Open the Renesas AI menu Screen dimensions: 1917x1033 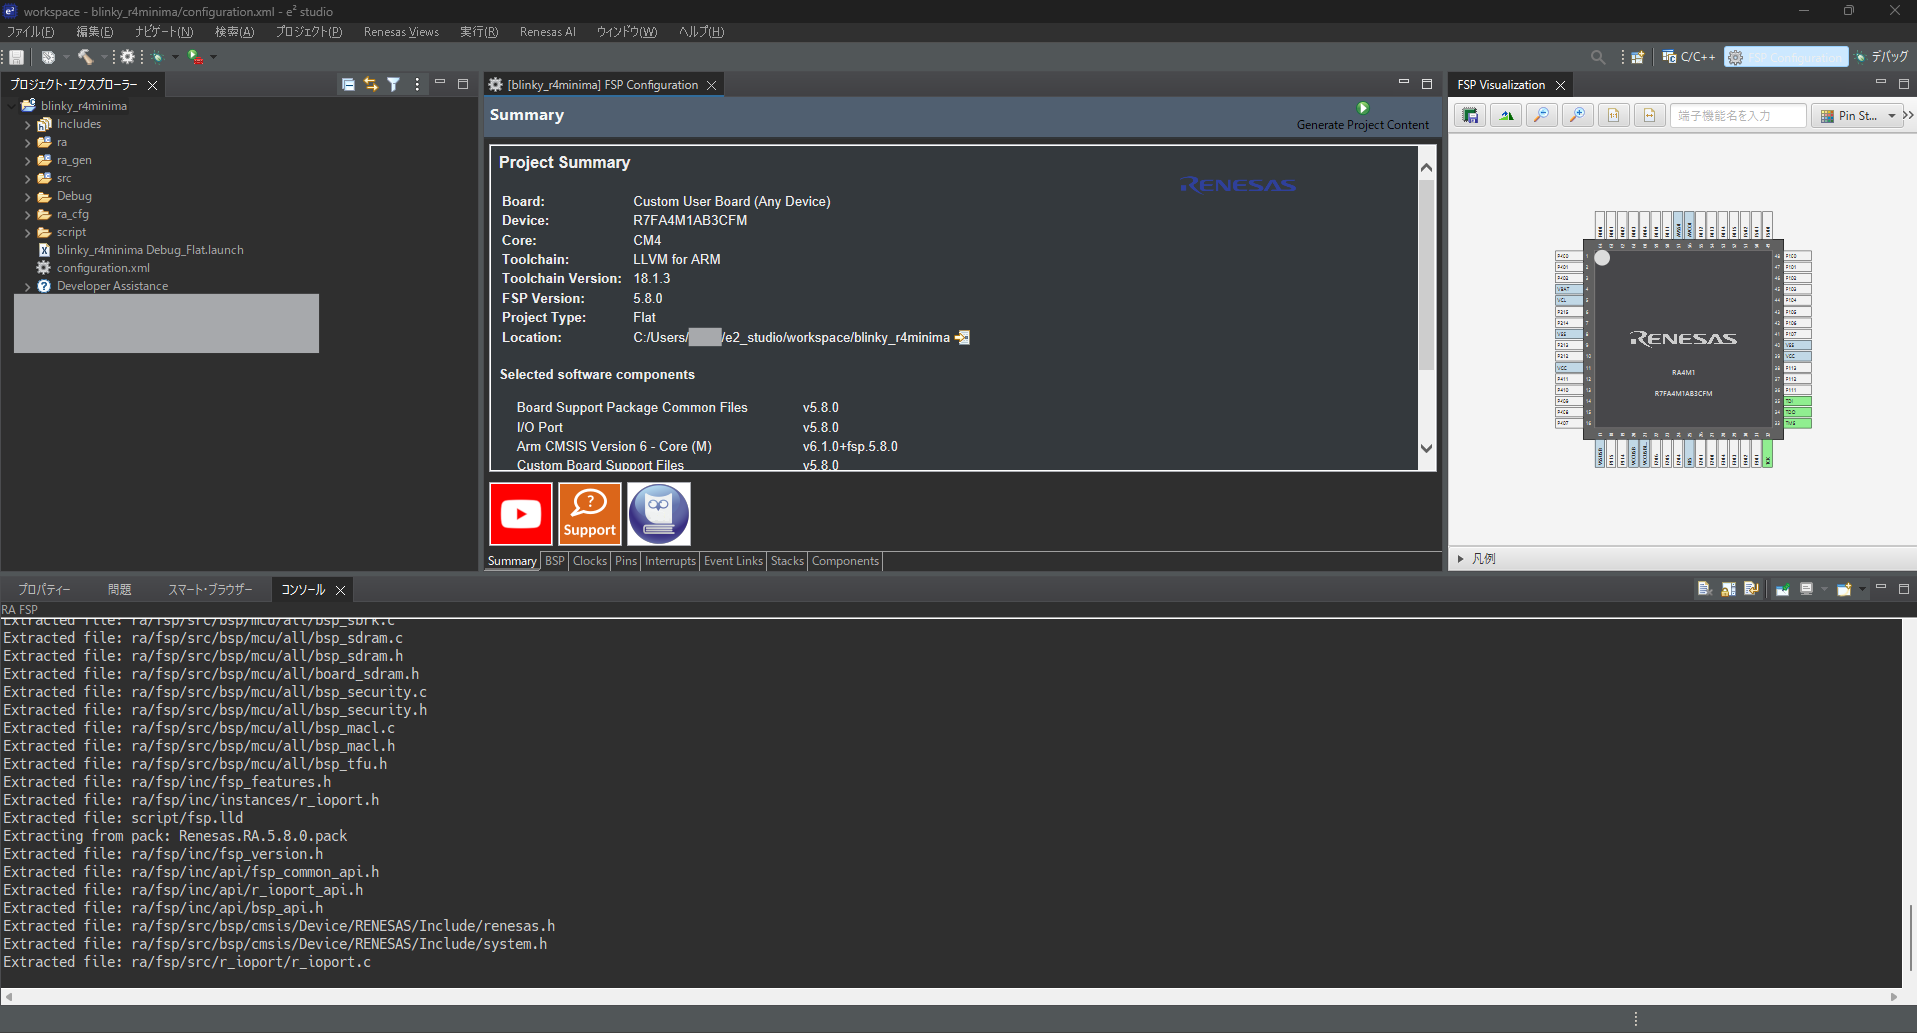click(547, 32)
